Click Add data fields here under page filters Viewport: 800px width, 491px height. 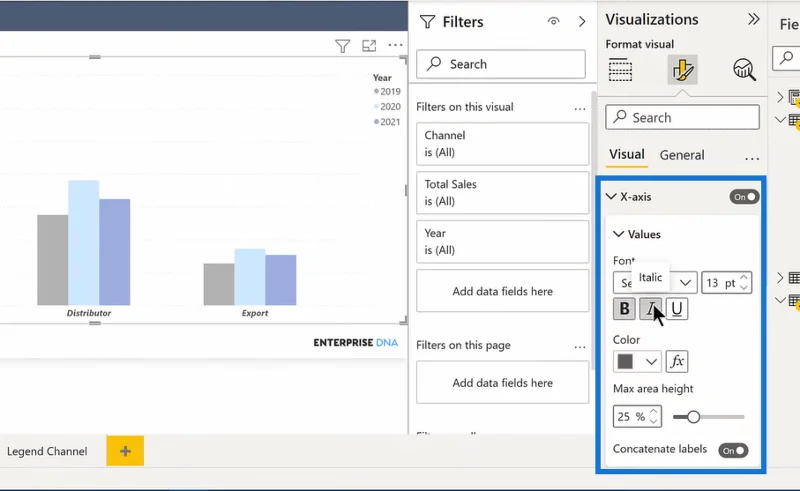pos(503,383)
